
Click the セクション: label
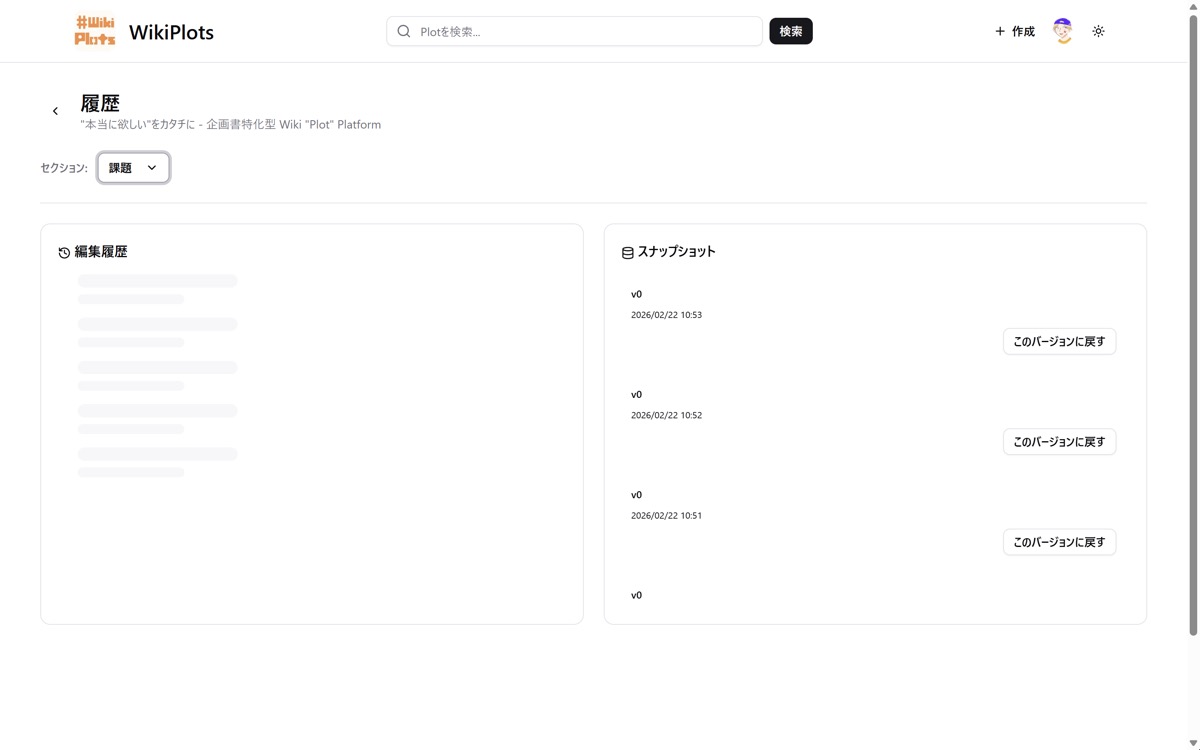64,168
